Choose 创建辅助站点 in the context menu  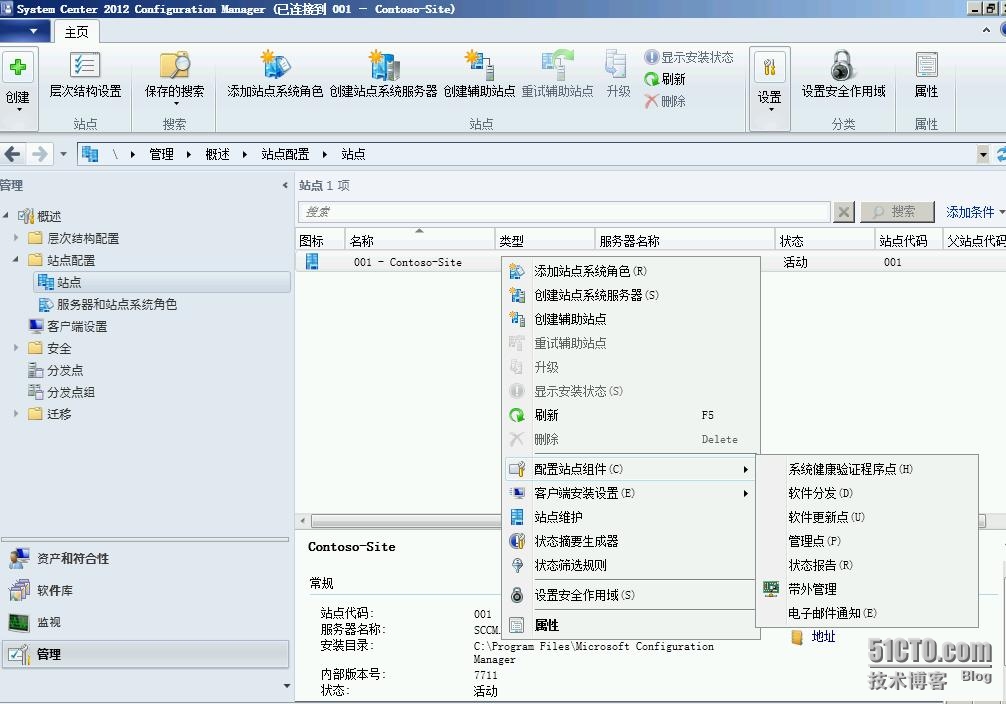pos(631,319)
